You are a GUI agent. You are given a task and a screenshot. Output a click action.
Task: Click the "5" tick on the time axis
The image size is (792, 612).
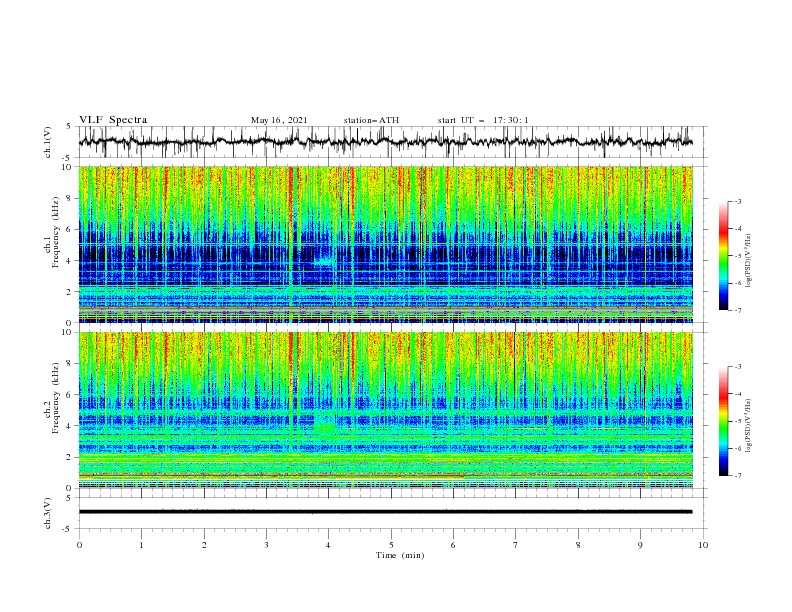click(391, 545)
